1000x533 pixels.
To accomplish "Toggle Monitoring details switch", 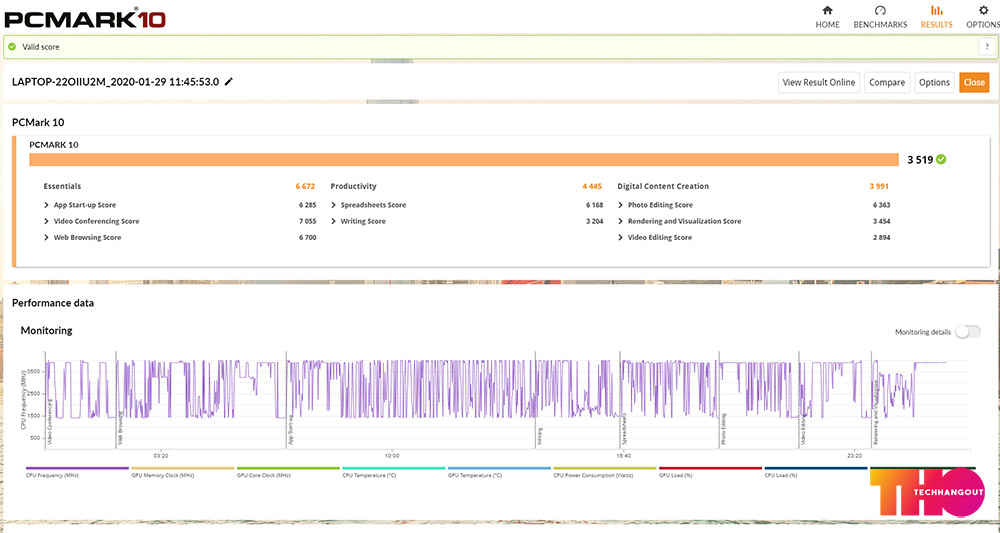I will (967, 332).
